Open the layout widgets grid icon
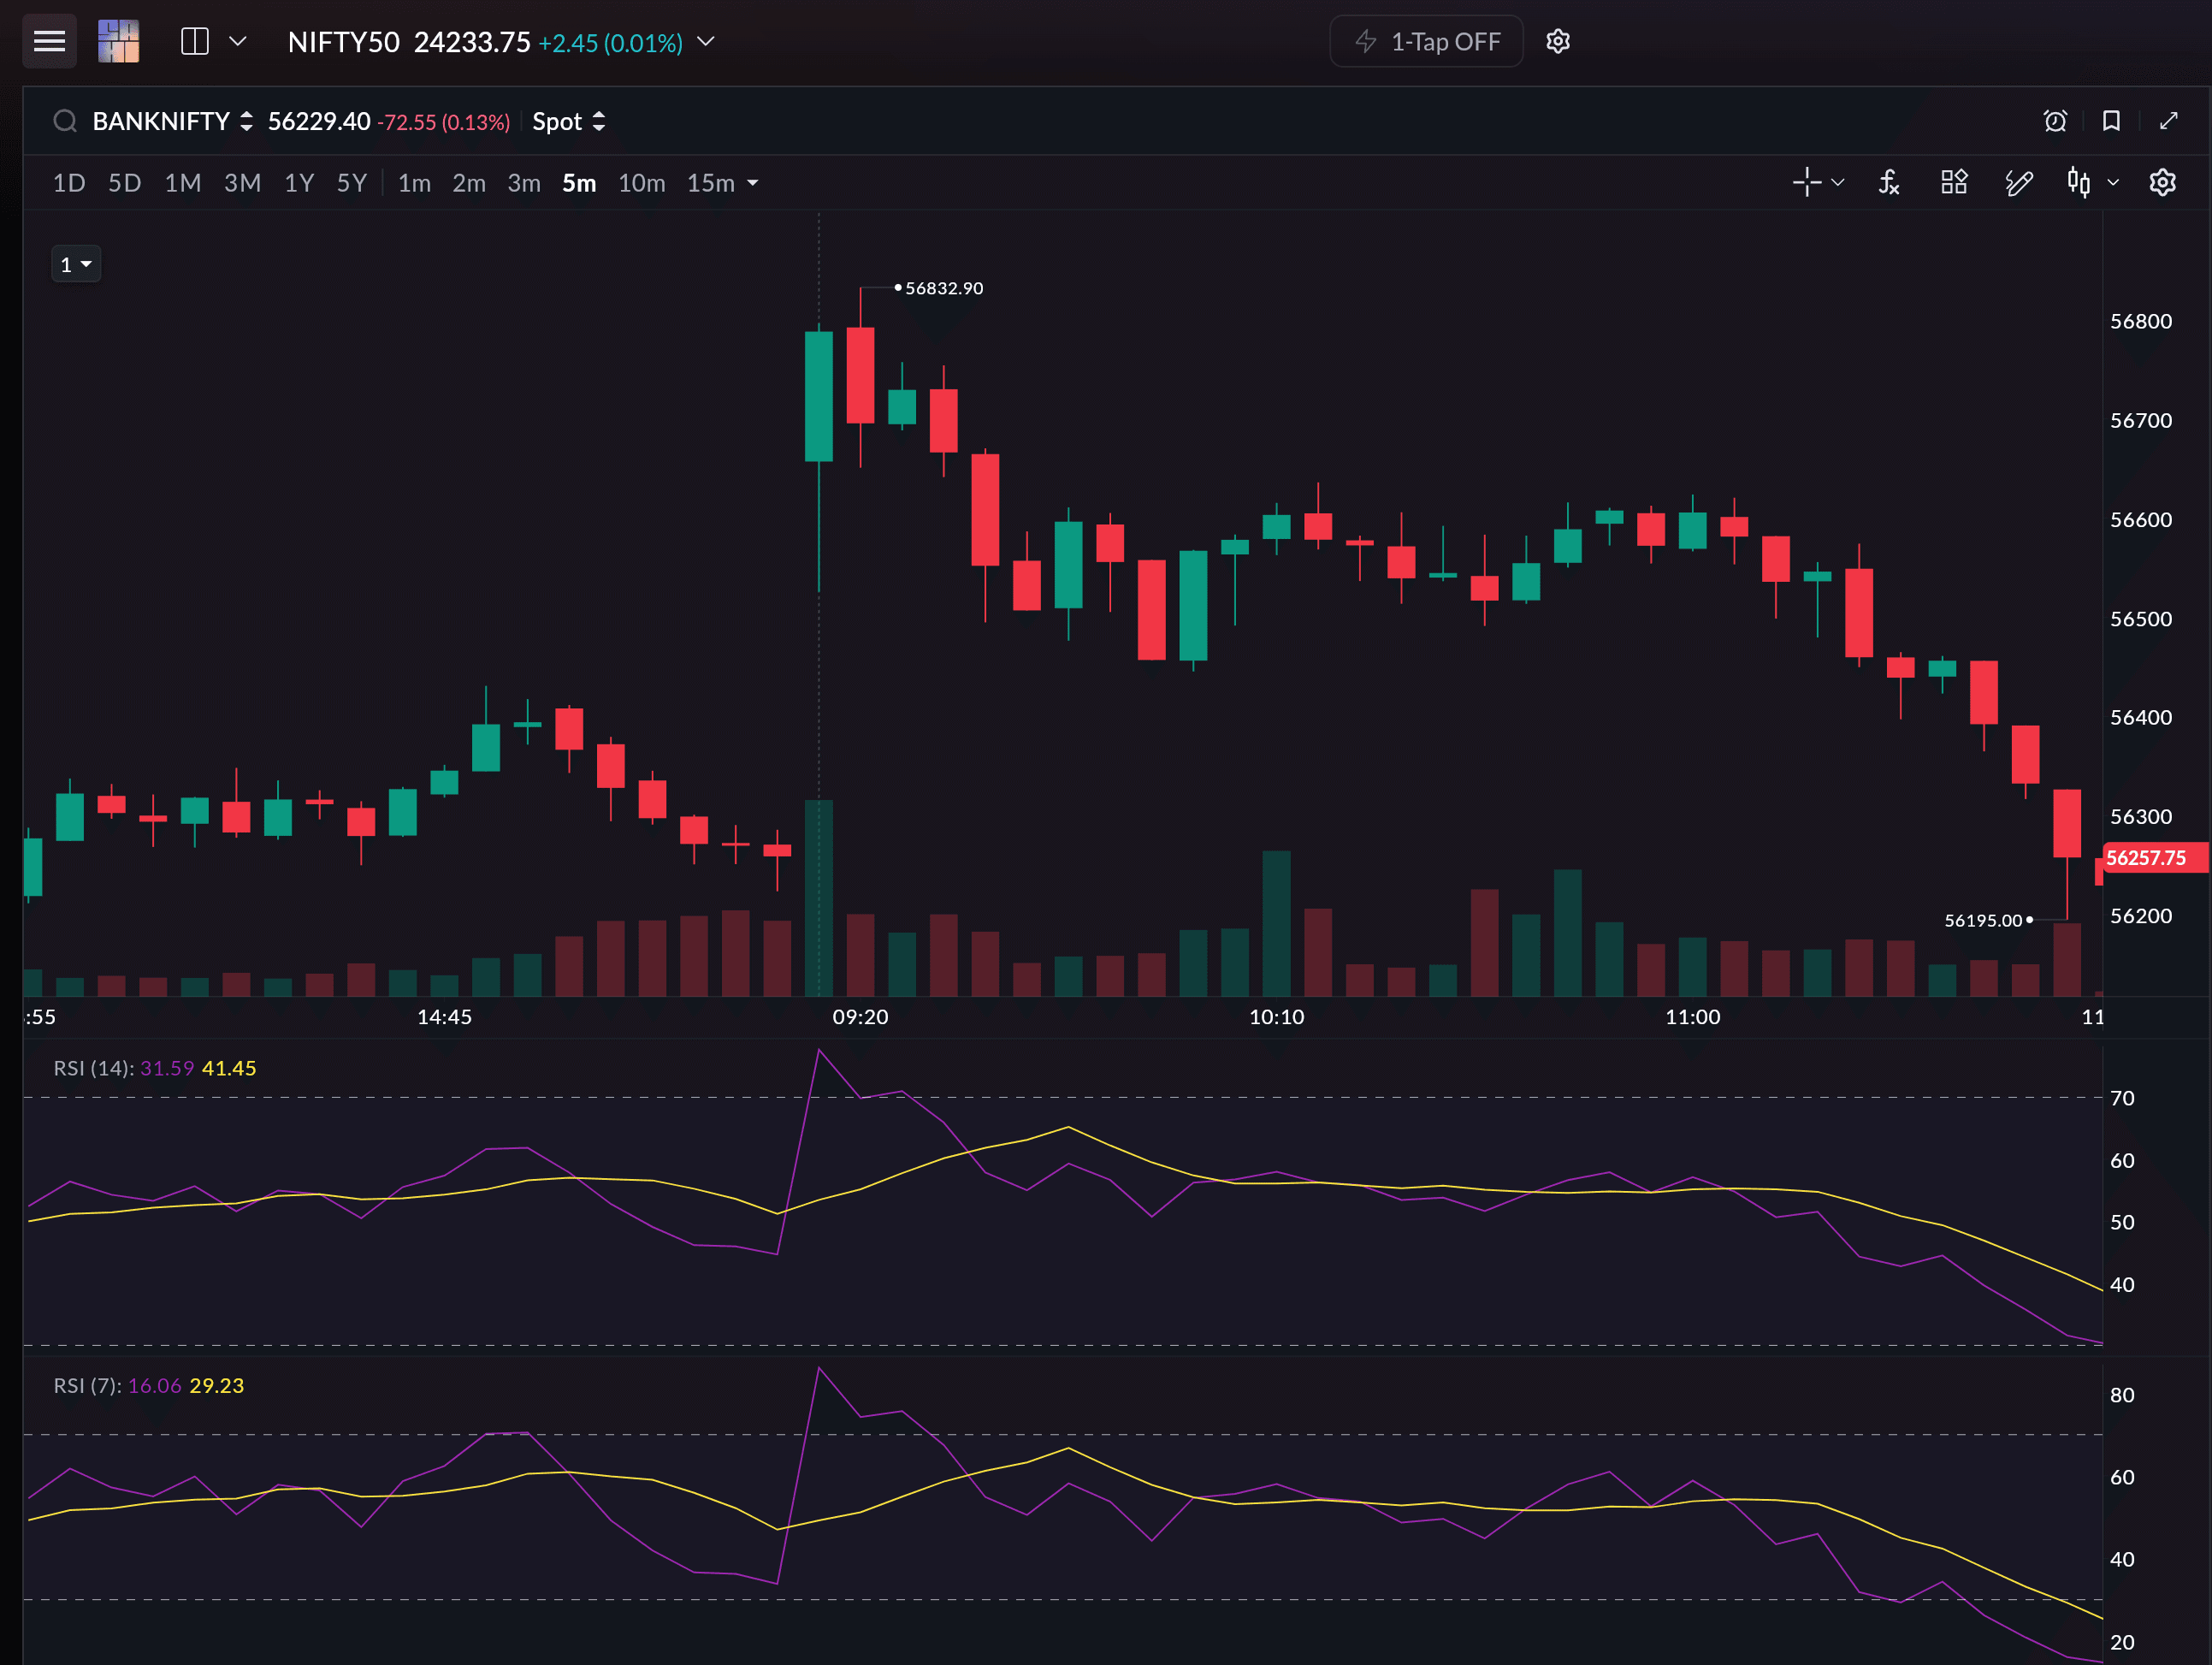Screen dimensions: 2212x1665 (x=1953, y=182)
